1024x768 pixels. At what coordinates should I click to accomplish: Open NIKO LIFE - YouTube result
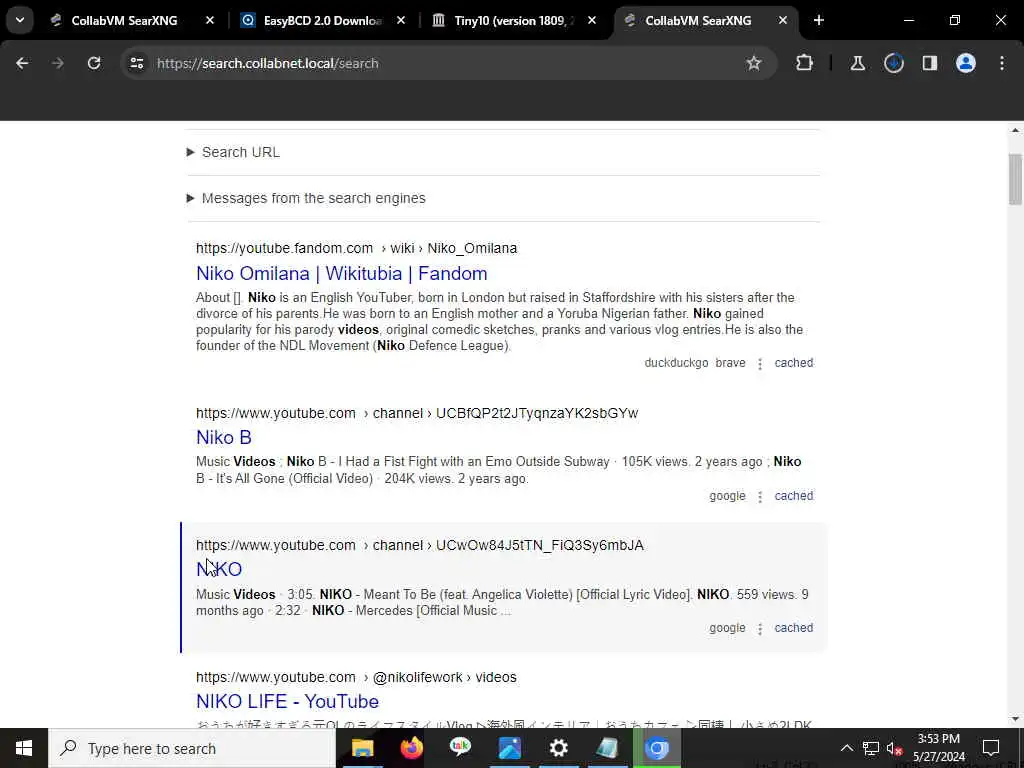pyautogui.click(x=287, y=701)
